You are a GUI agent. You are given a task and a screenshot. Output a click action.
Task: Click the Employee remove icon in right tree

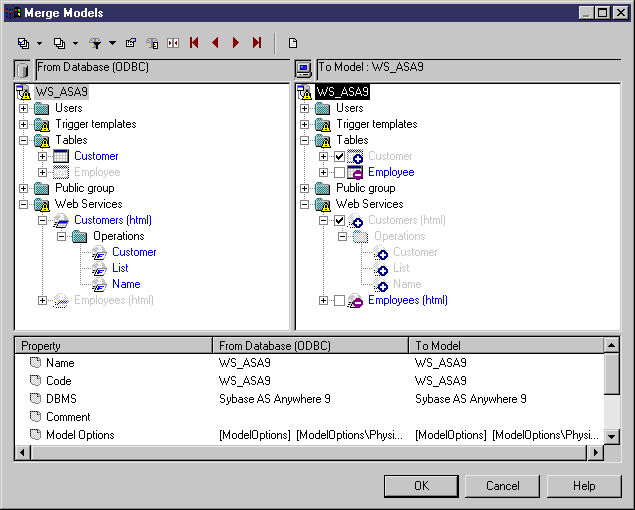(x=355, y=173)
